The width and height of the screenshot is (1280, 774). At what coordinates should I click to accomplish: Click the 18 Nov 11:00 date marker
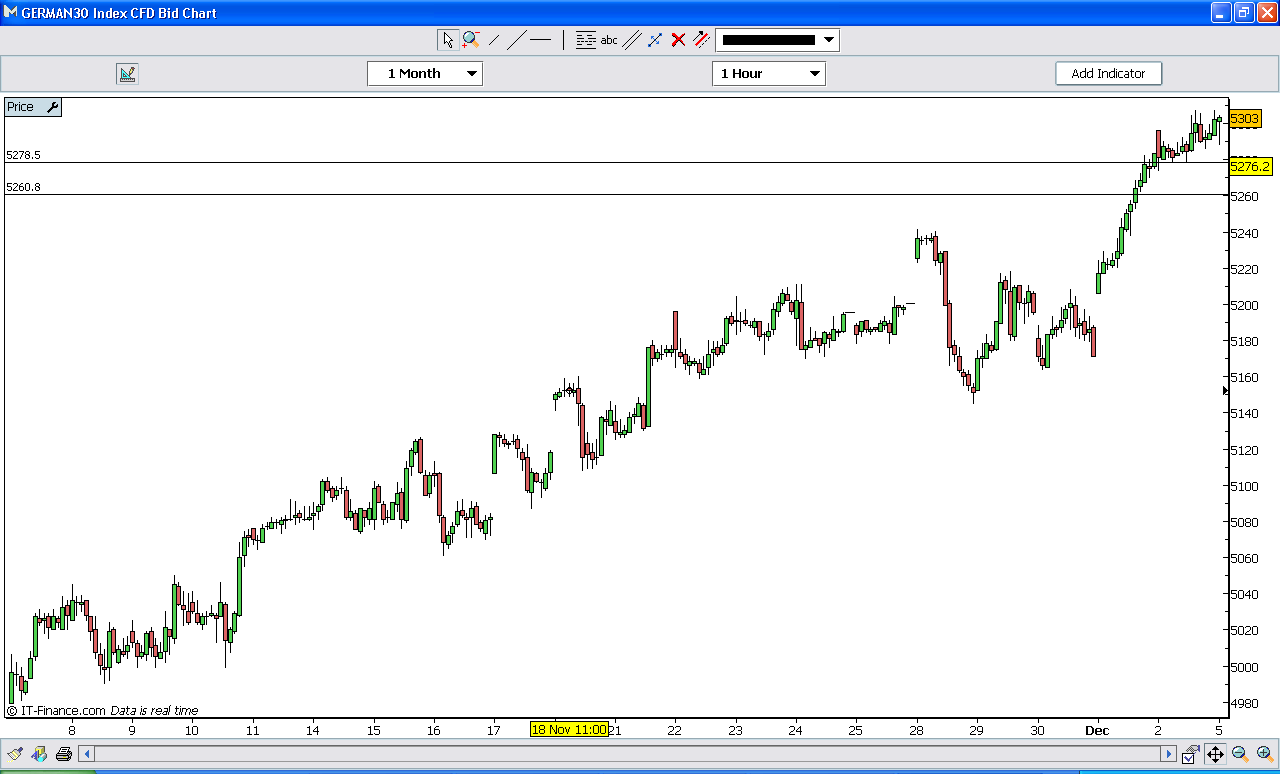point(569,730)
